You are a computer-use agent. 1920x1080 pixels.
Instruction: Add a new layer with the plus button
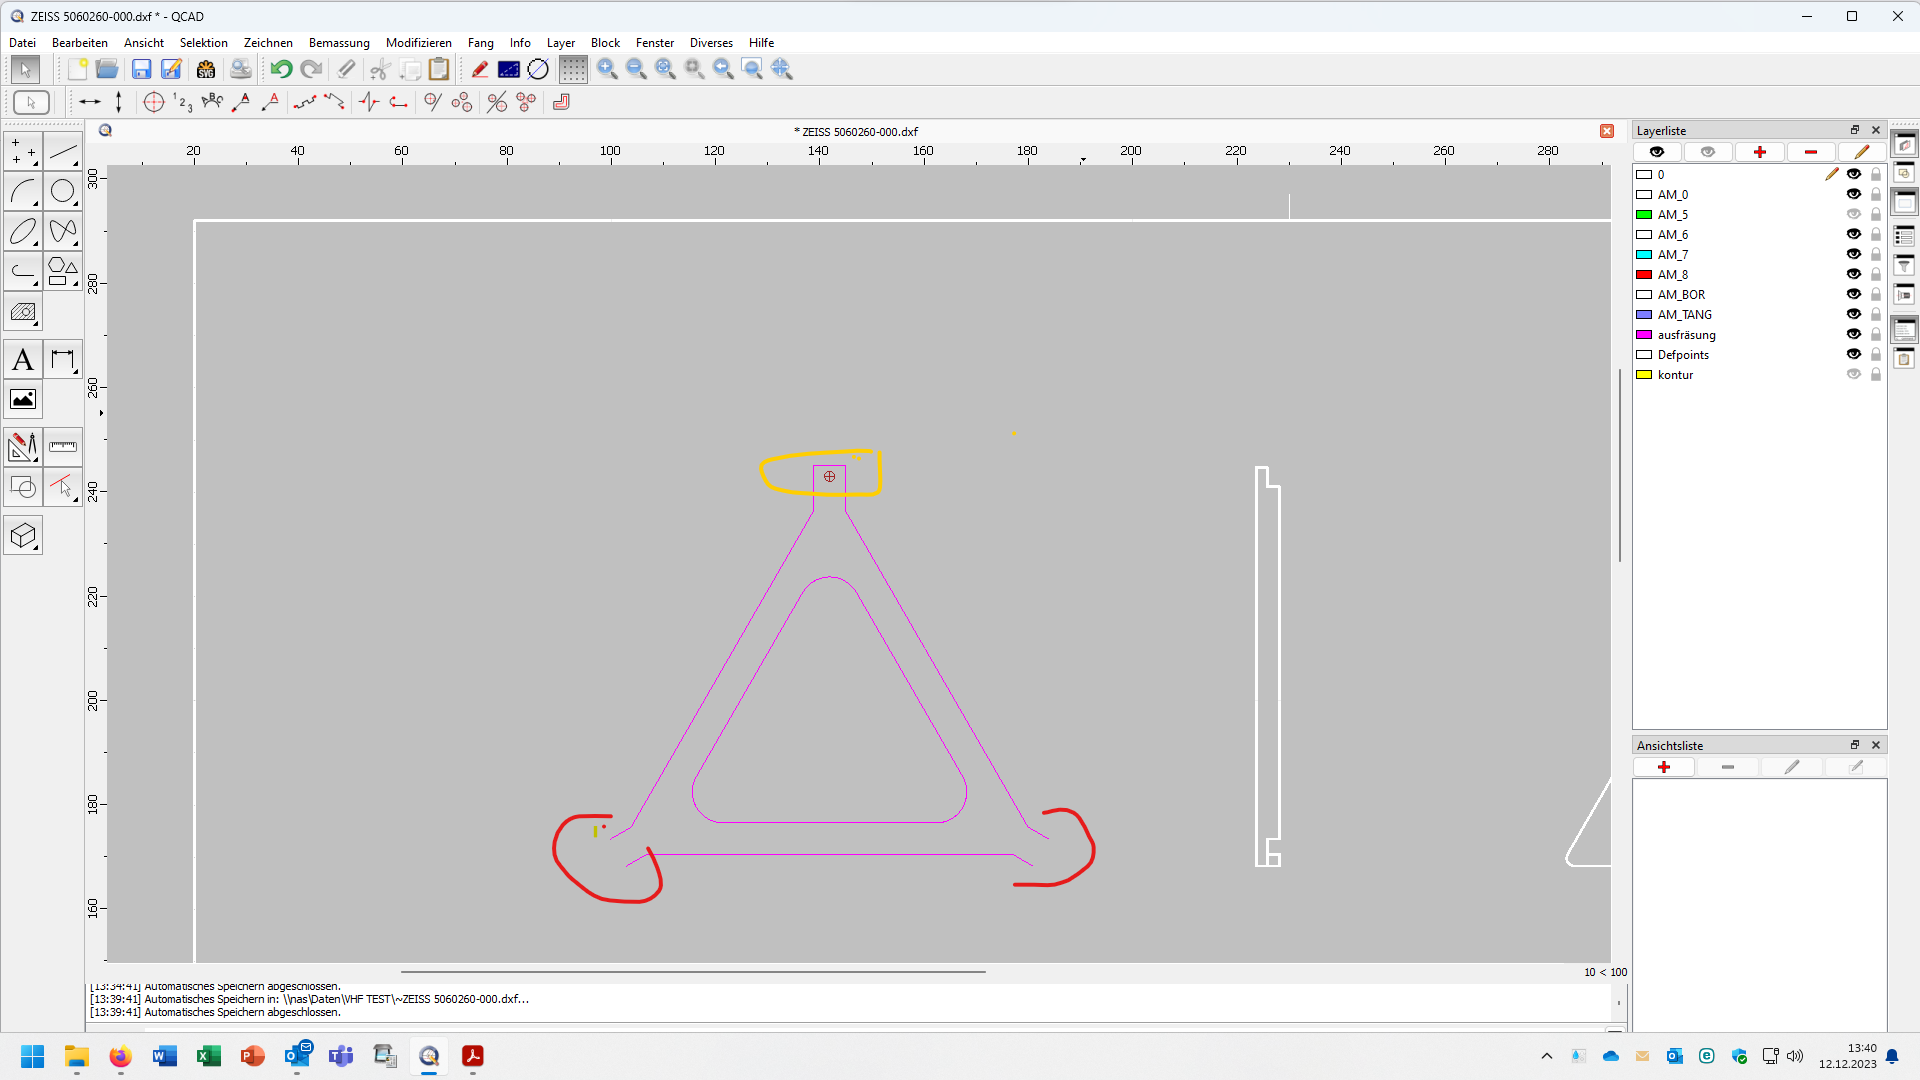tap(1760, 151)
